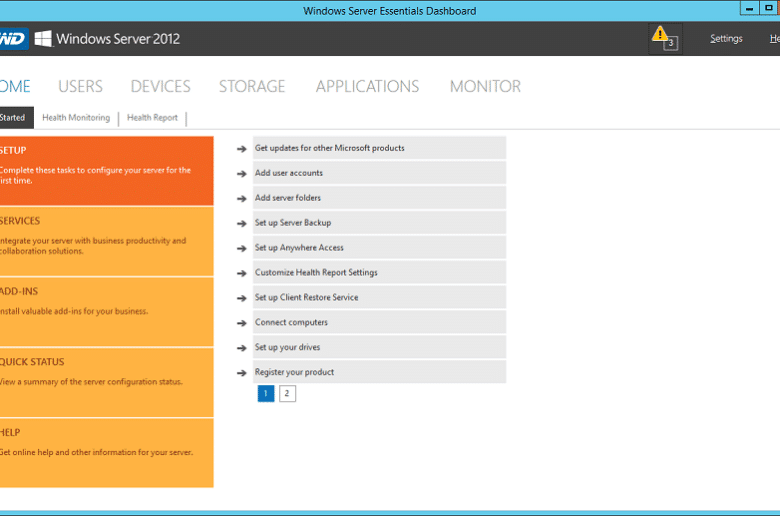Open Settings in the header
Screen dimensions: 780x516
click(x=726, y=38)
